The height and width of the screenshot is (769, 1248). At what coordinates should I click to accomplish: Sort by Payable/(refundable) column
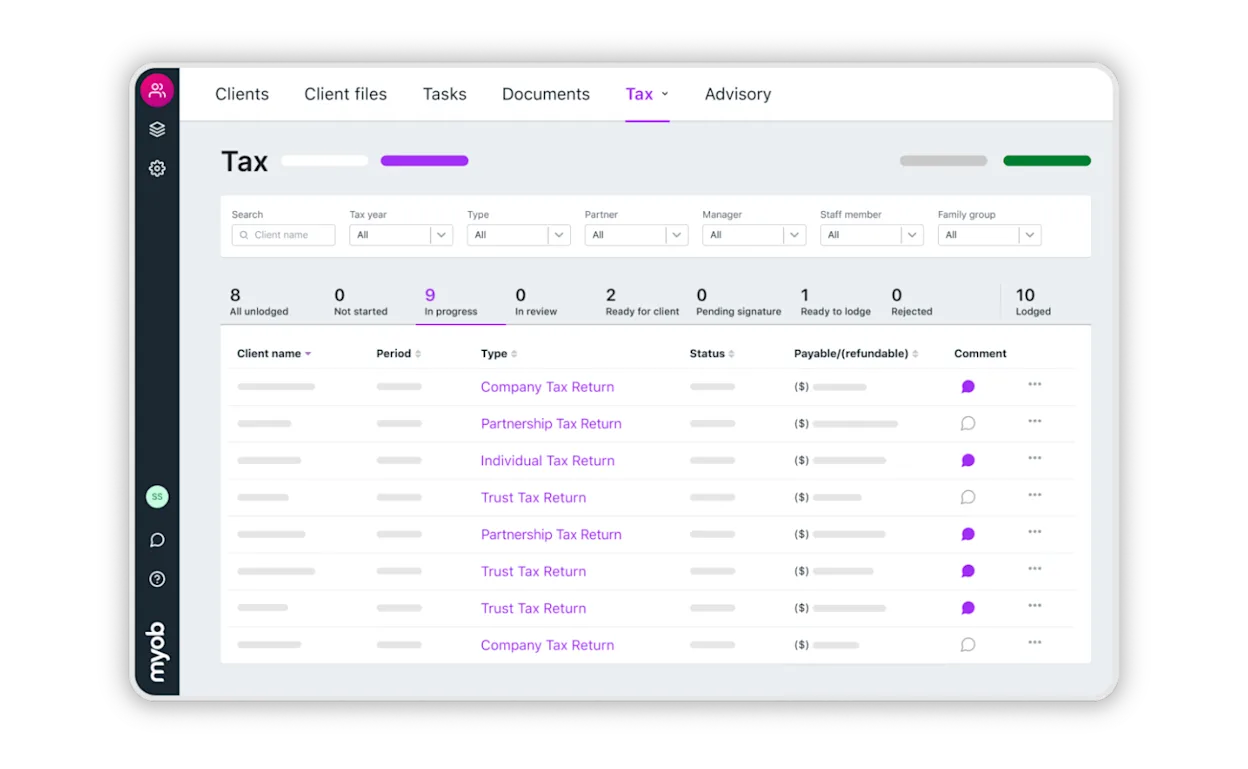pos(856,354)
